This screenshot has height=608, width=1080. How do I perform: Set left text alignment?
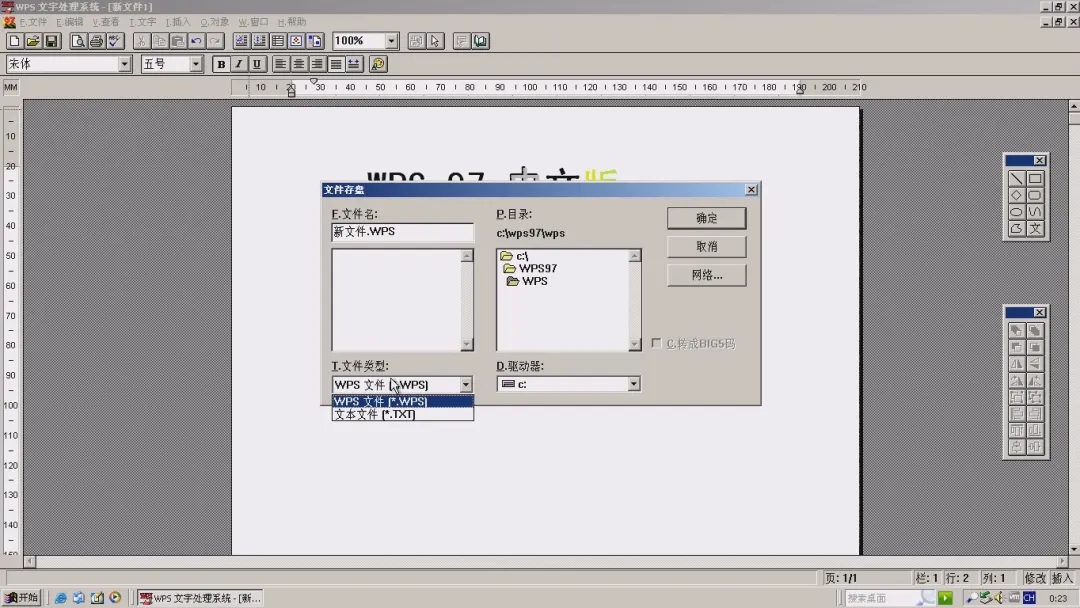pyautogui.click(x=280, y=64)
